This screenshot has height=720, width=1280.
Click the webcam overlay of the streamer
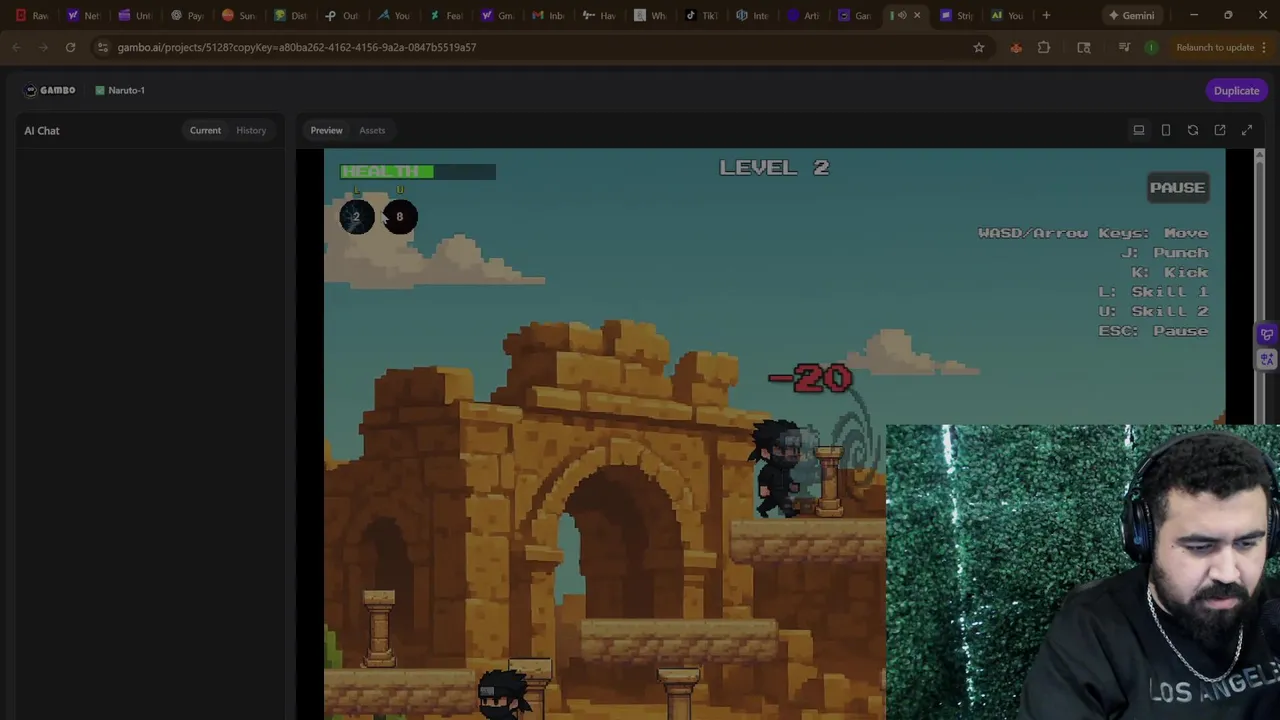(1082, 572)
